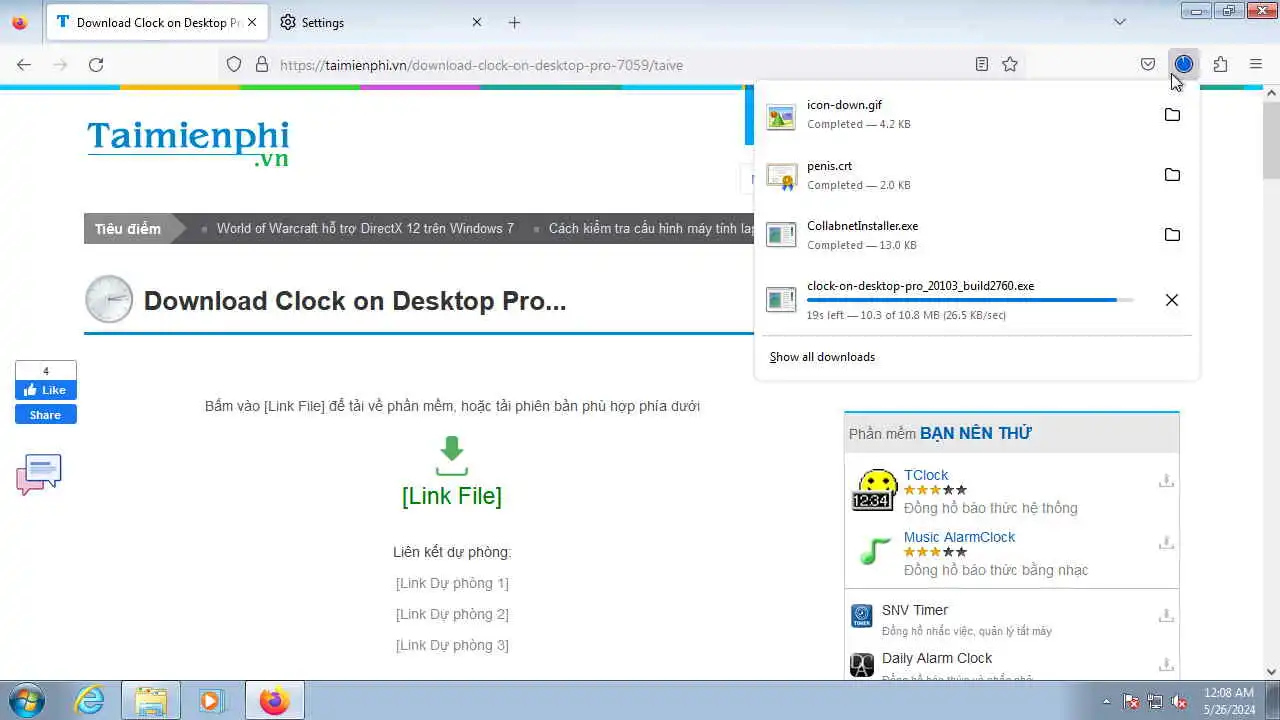Click the World of Warcraft DirectX 12 headline
The width and height of the screenshot is (1280, 720).
tap(365, 229)
